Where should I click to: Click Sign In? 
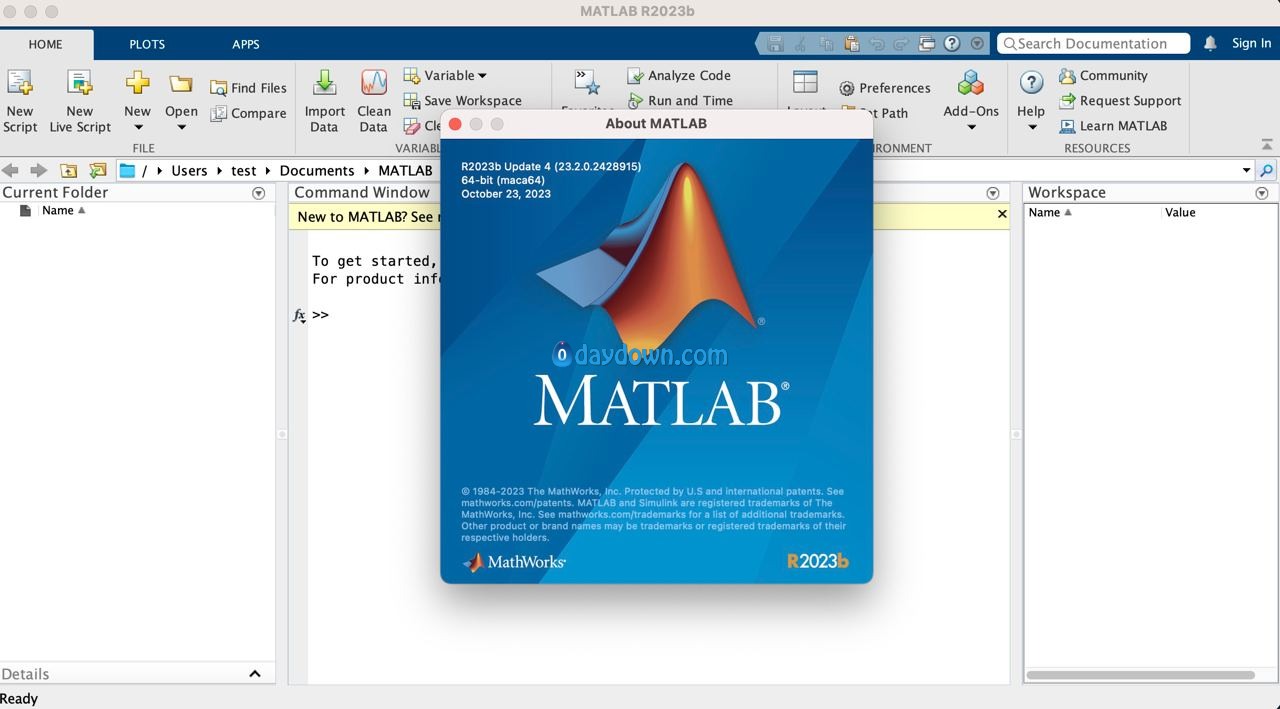pos(1251,43)
